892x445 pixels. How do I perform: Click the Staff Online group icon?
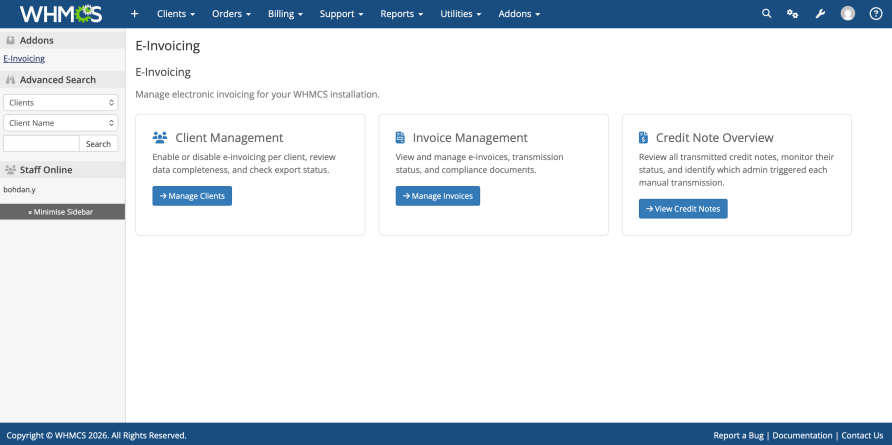coord(10,170)
